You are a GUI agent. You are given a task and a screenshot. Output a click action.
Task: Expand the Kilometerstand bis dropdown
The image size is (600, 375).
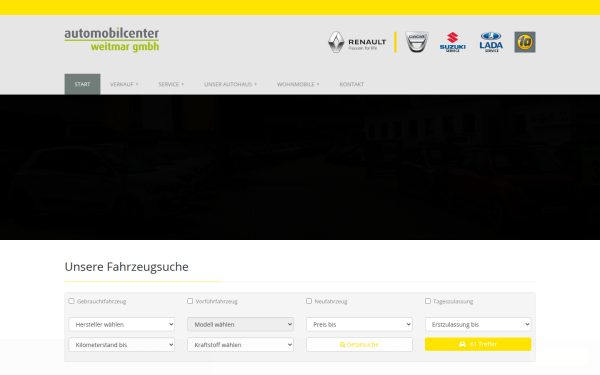[x=122, y=344]
